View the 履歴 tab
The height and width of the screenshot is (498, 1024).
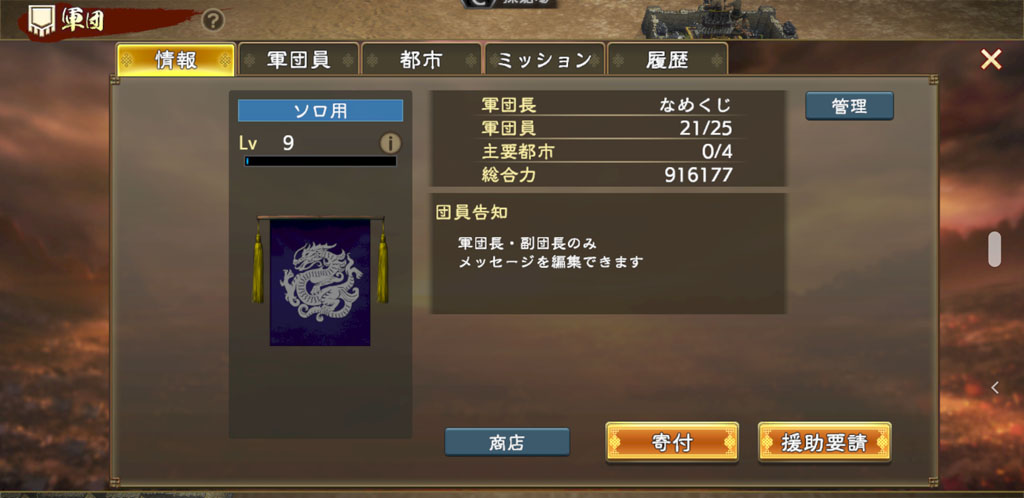pyautogui.click(x=667, y=60)
